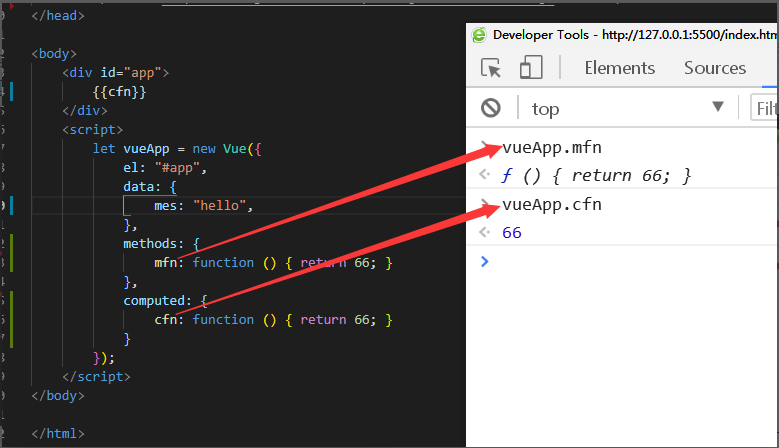The image size is (779, 448).
Task: Open the Elements tab
Action: coord(620,68)
